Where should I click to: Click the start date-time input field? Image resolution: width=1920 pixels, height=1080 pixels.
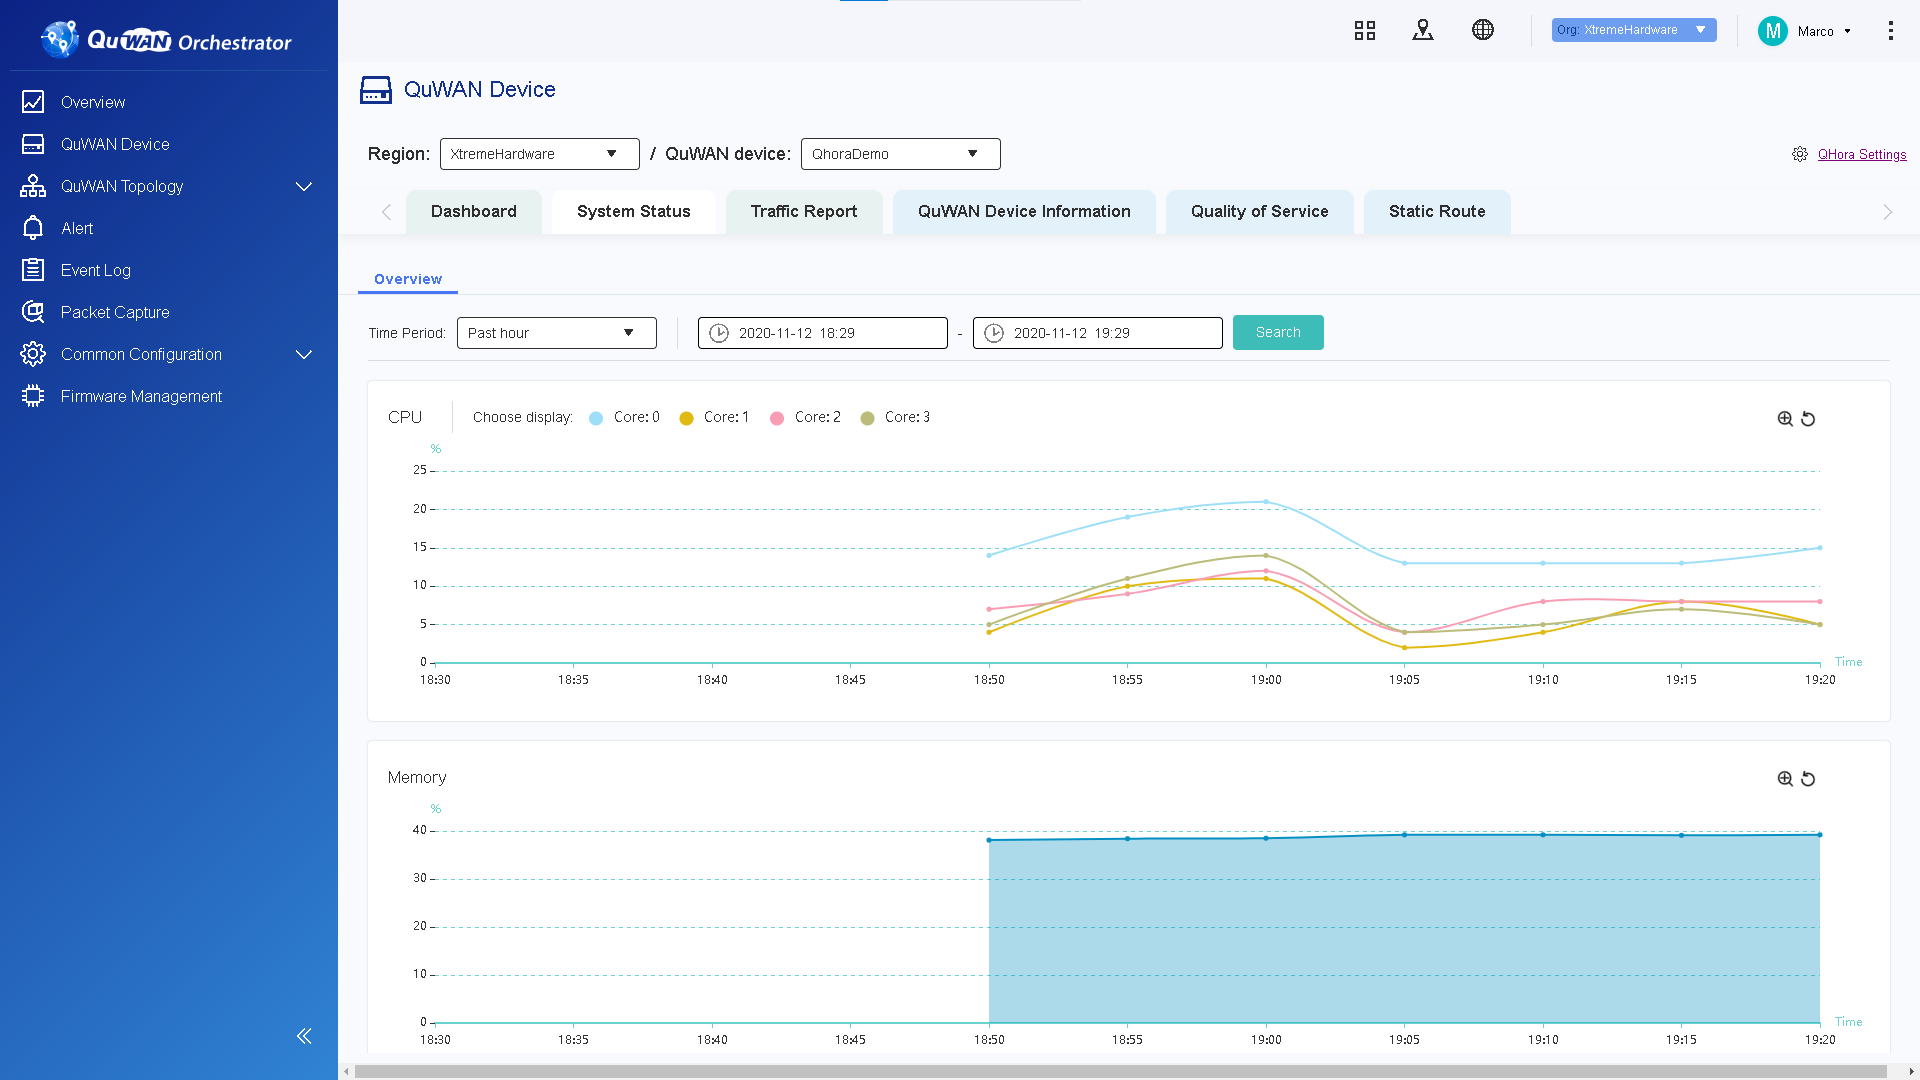tap(822, 333)
